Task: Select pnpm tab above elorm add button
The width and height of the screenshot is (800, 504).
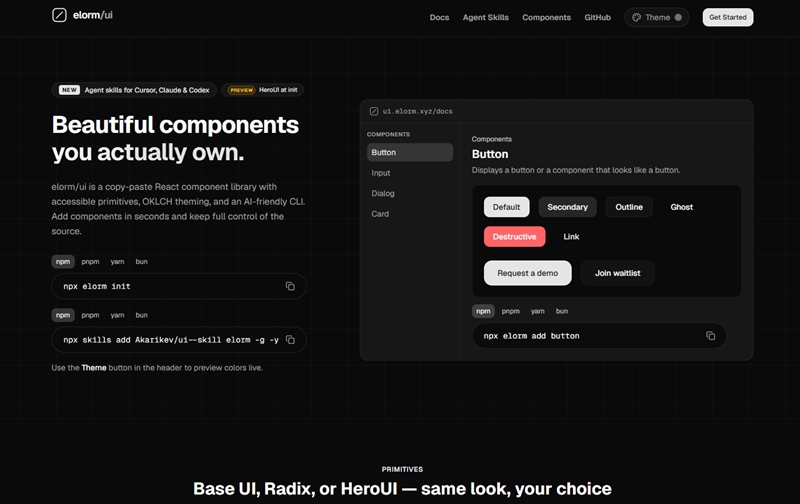Action: (x=511, y=311)
